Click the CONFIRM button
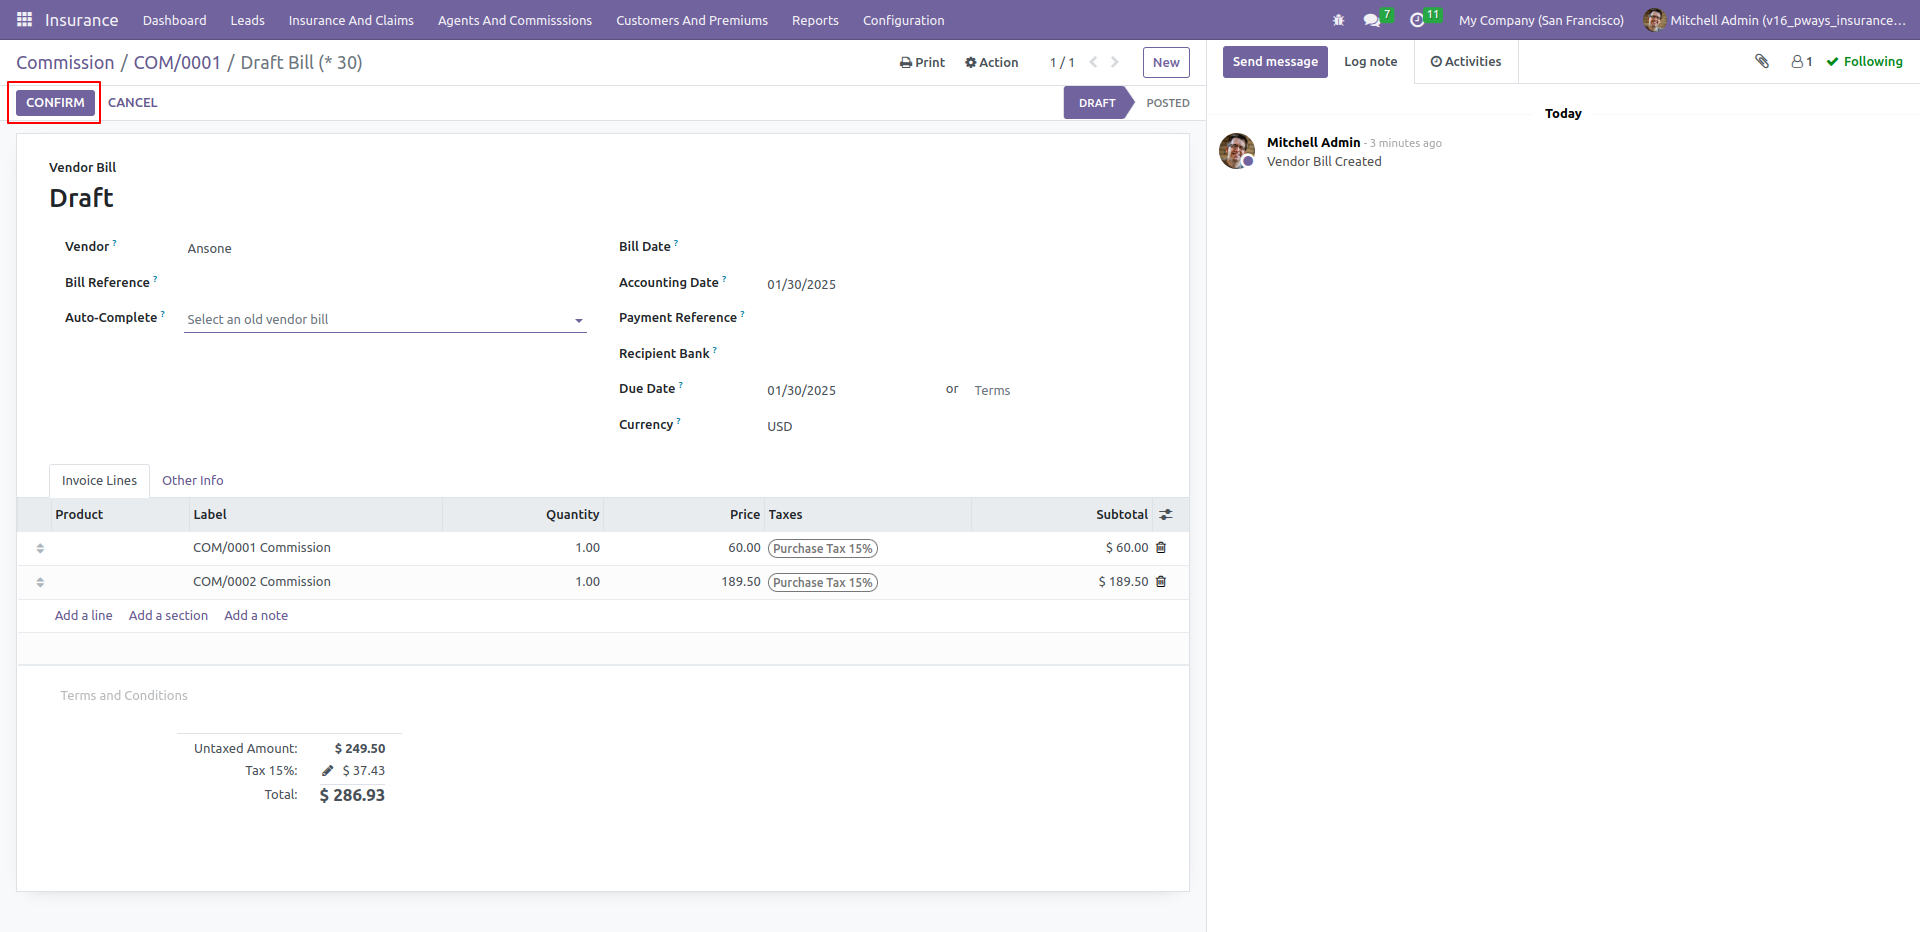Image resolution: width=1920 pixels, height=932 pixels. (x=55, y=102)
